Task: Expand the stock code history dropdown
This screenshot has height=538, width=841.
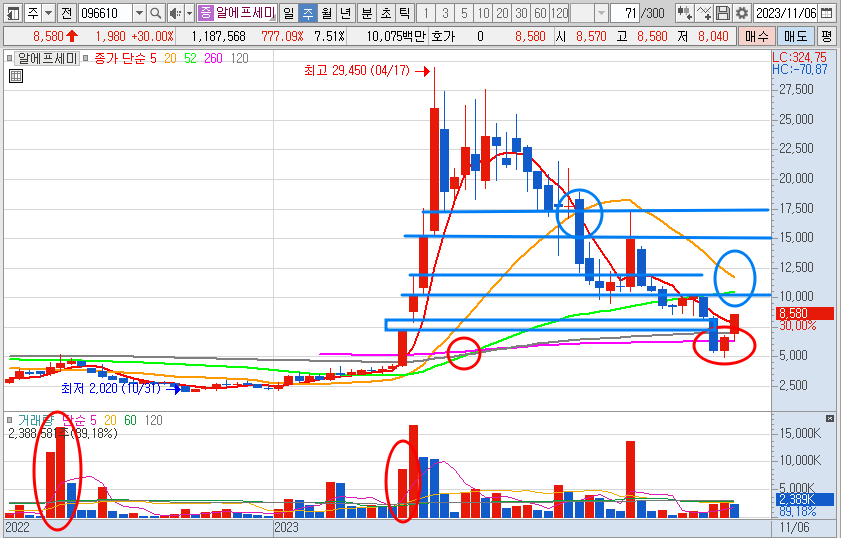Action: [139, 13]
